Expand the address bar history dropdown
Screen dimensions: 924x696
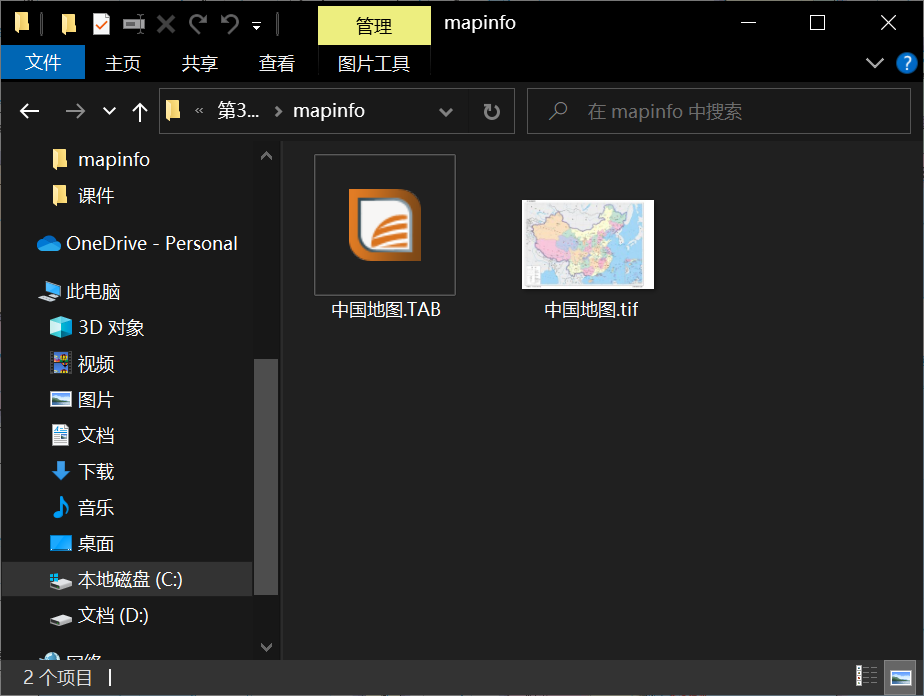[x=446, y=111]
